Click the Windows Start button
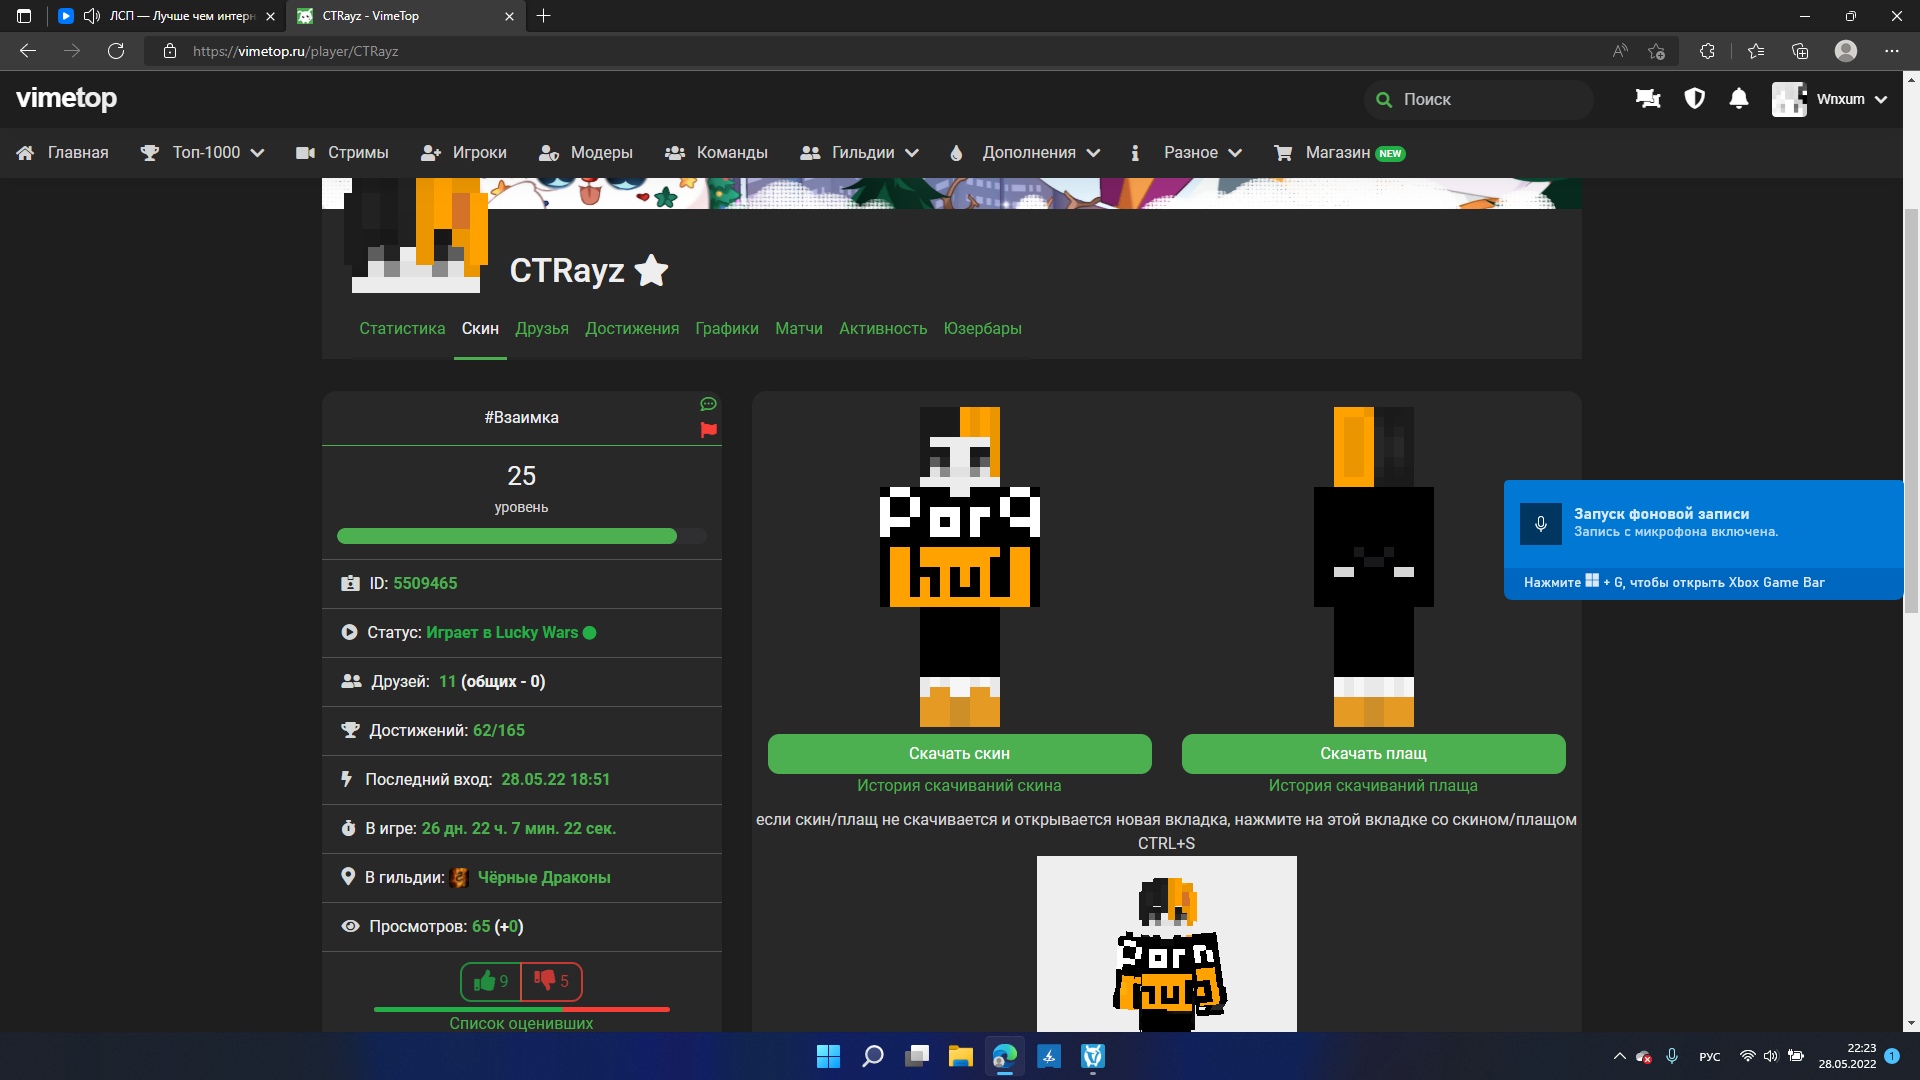1920x1080 pixels. pos(828,1056)
